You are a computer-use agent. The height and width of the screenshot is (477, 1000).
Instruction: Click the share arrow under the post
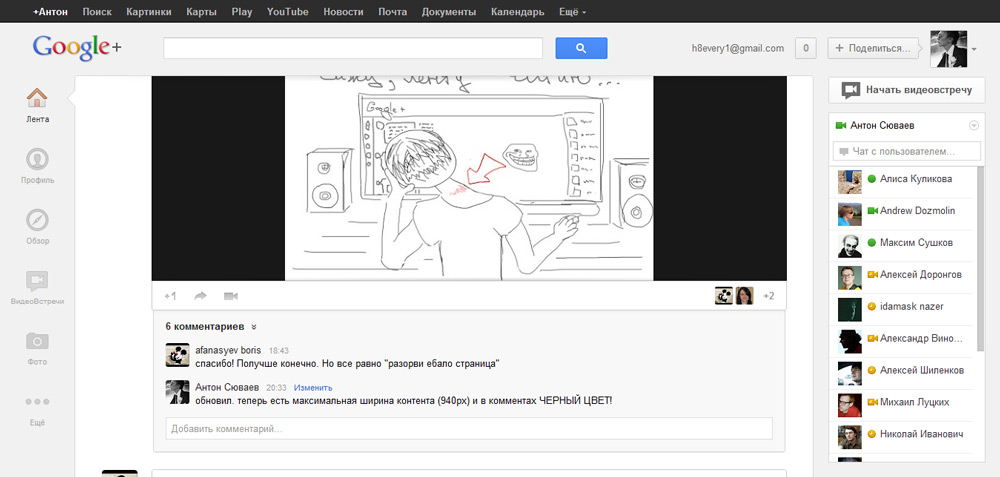point(201,296)
